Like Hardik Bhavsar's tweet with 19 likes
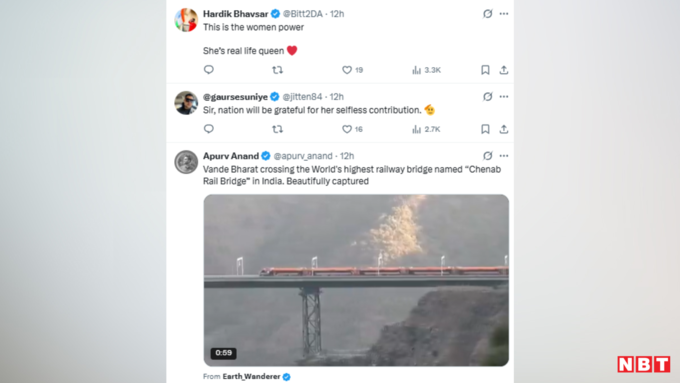This screenshot has width=680, height=383. [x=353, y=70]
